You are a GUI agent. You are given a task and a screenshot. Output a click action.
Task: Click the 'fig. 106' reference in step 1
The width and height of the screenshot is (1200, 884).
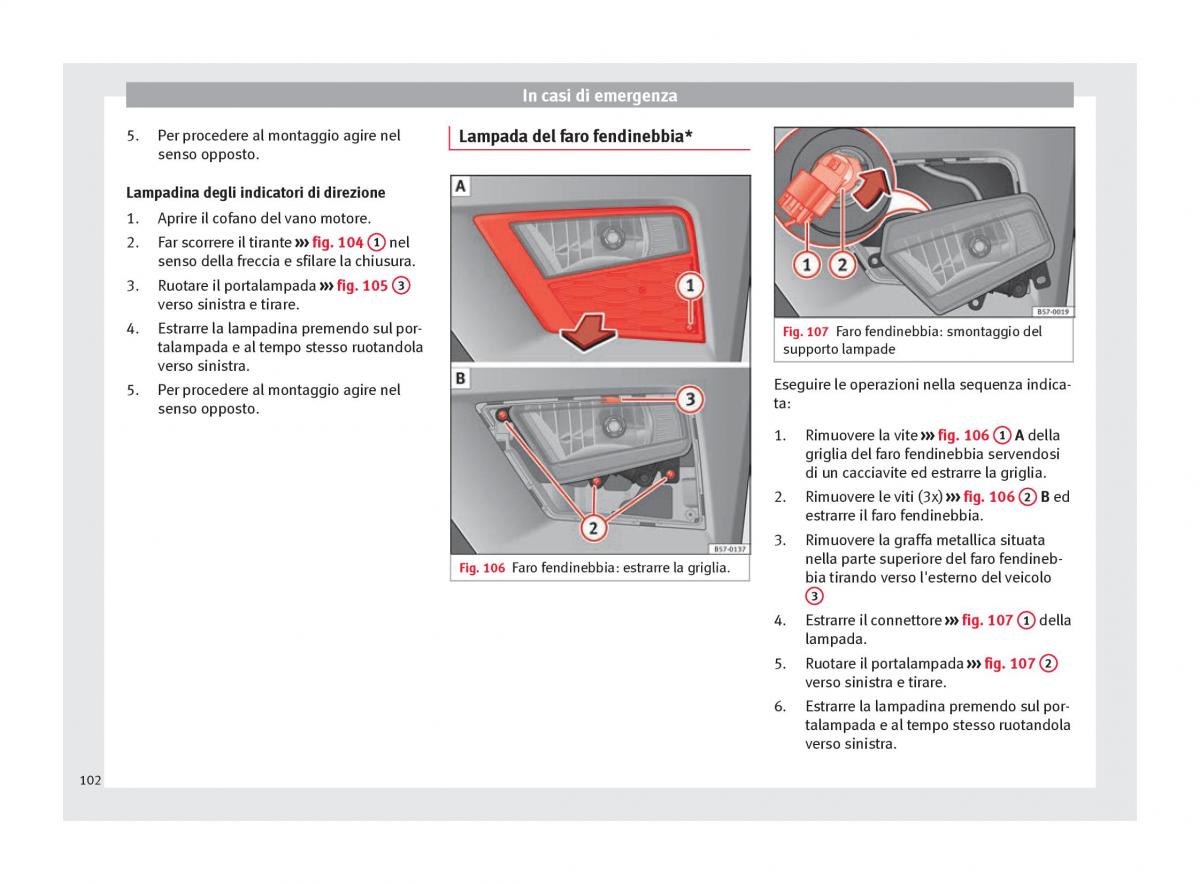(963, 435)
